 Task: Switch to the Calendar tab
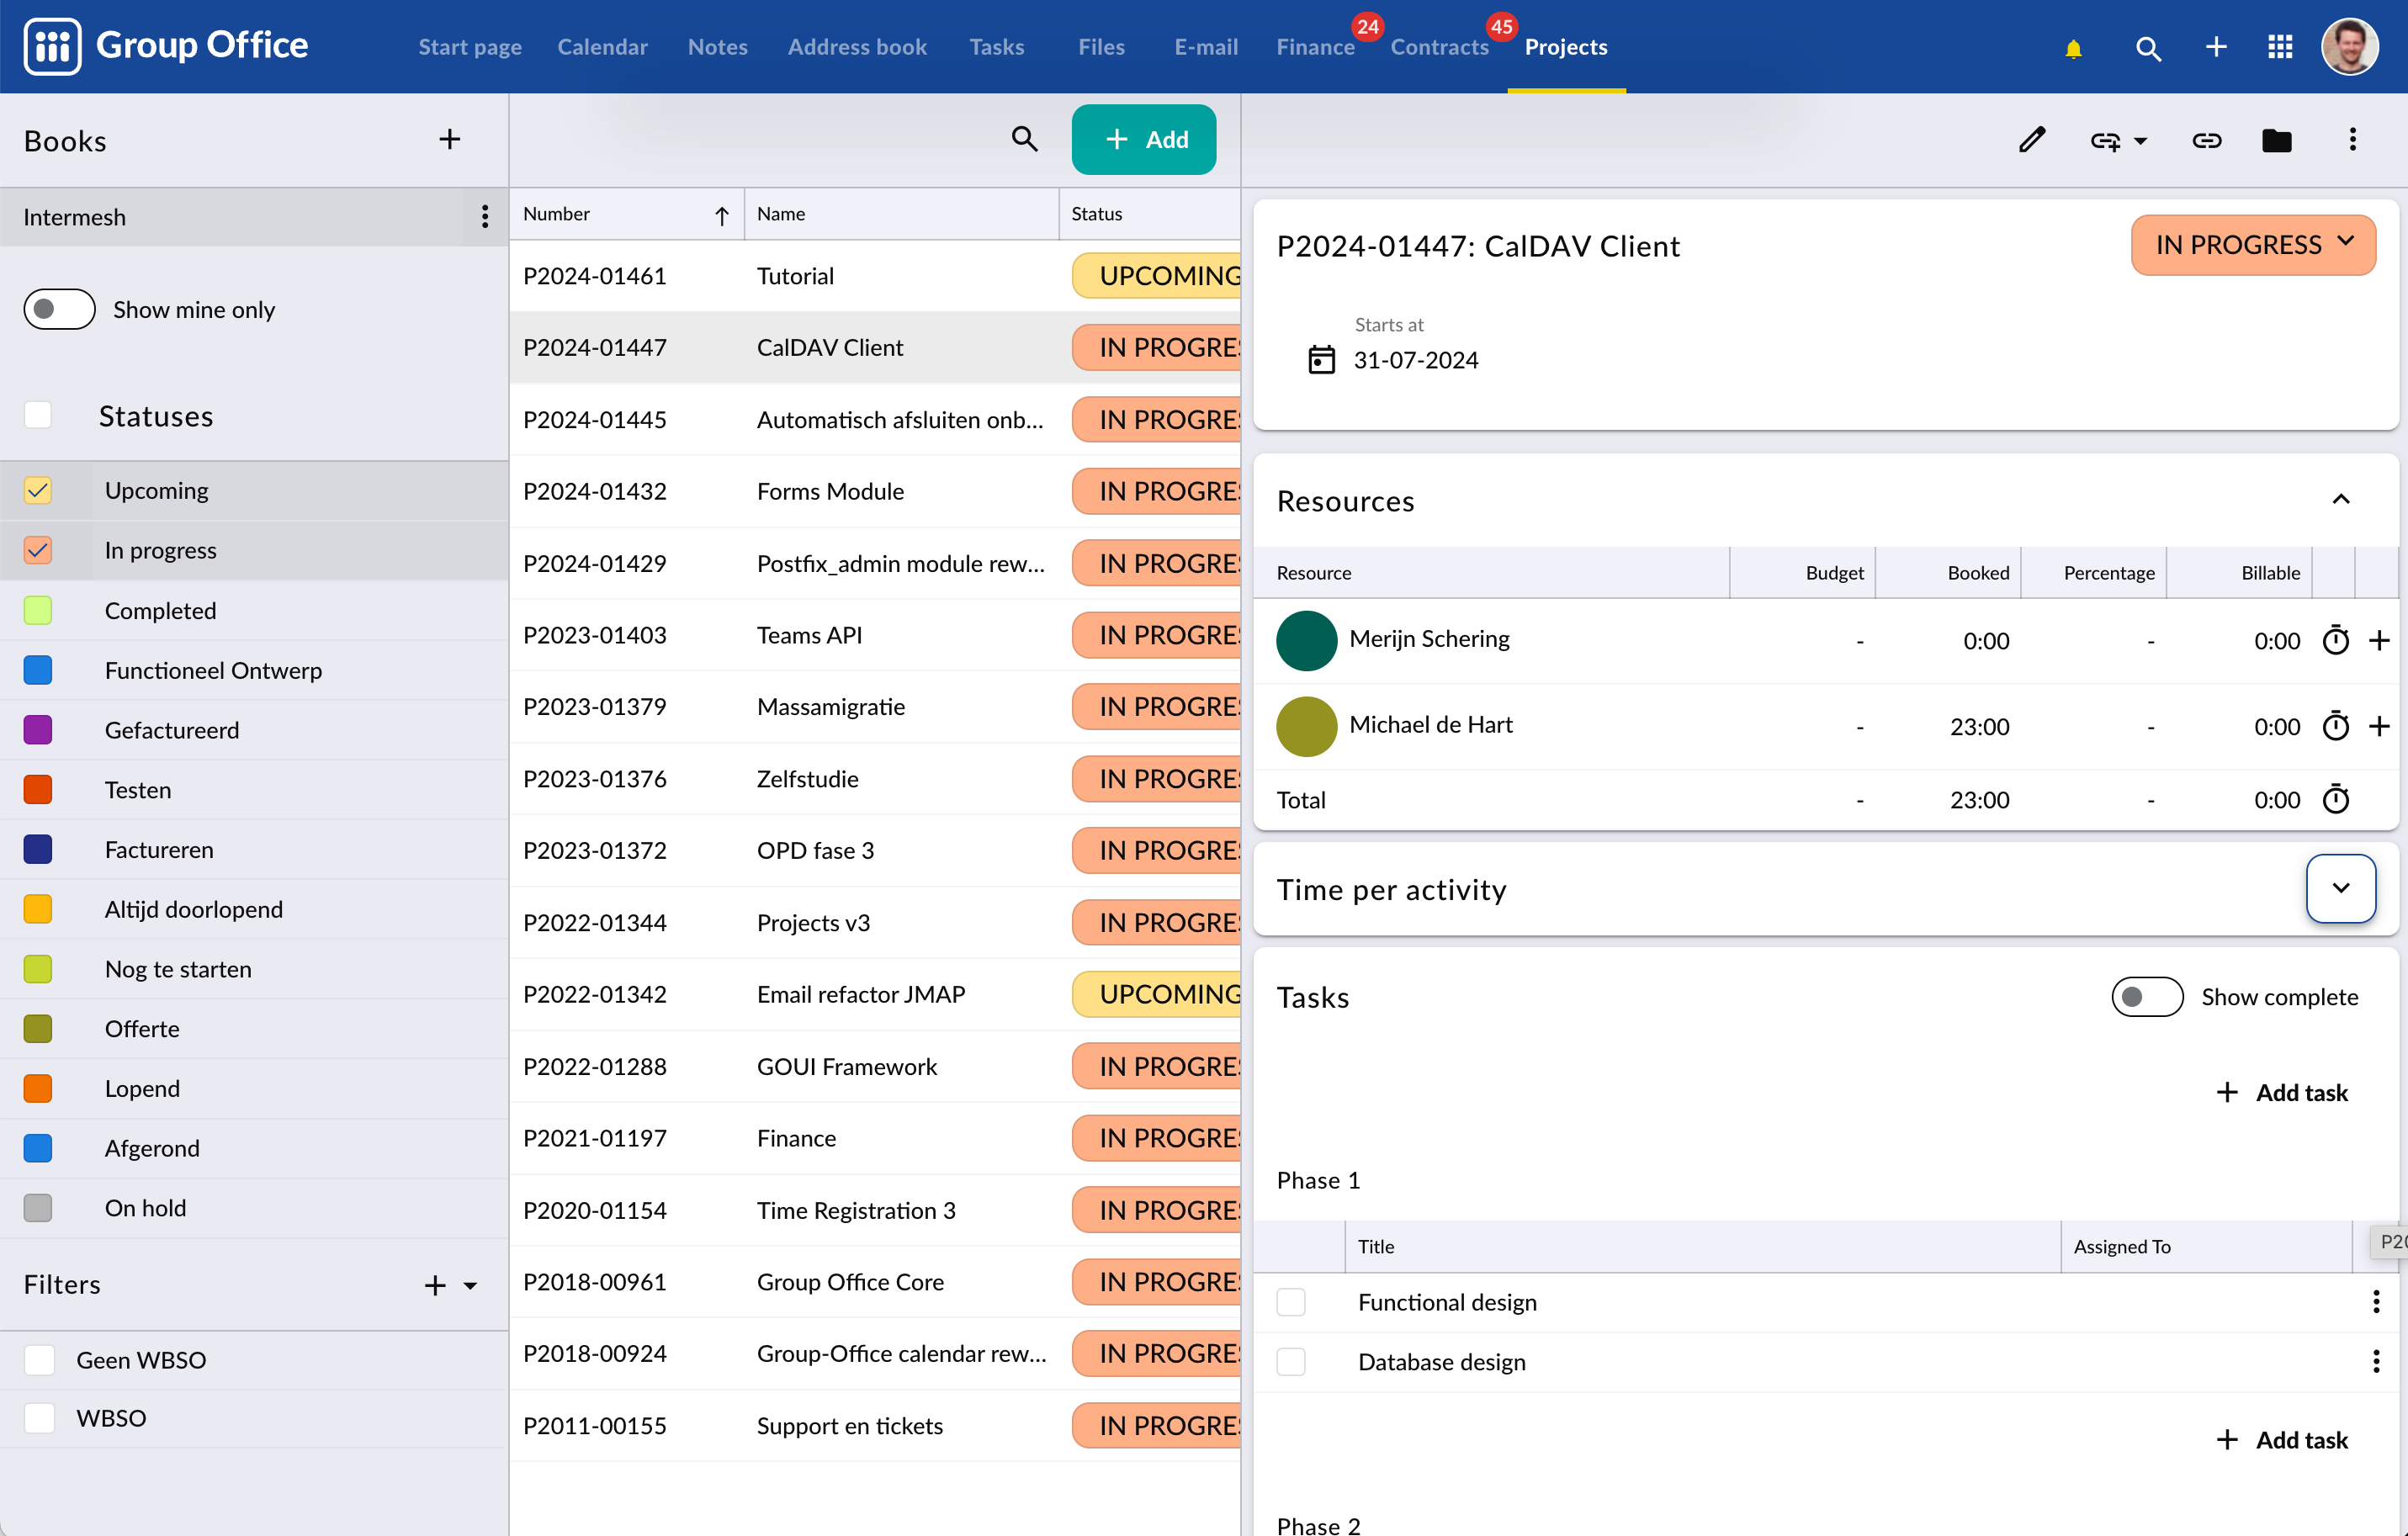602,47
